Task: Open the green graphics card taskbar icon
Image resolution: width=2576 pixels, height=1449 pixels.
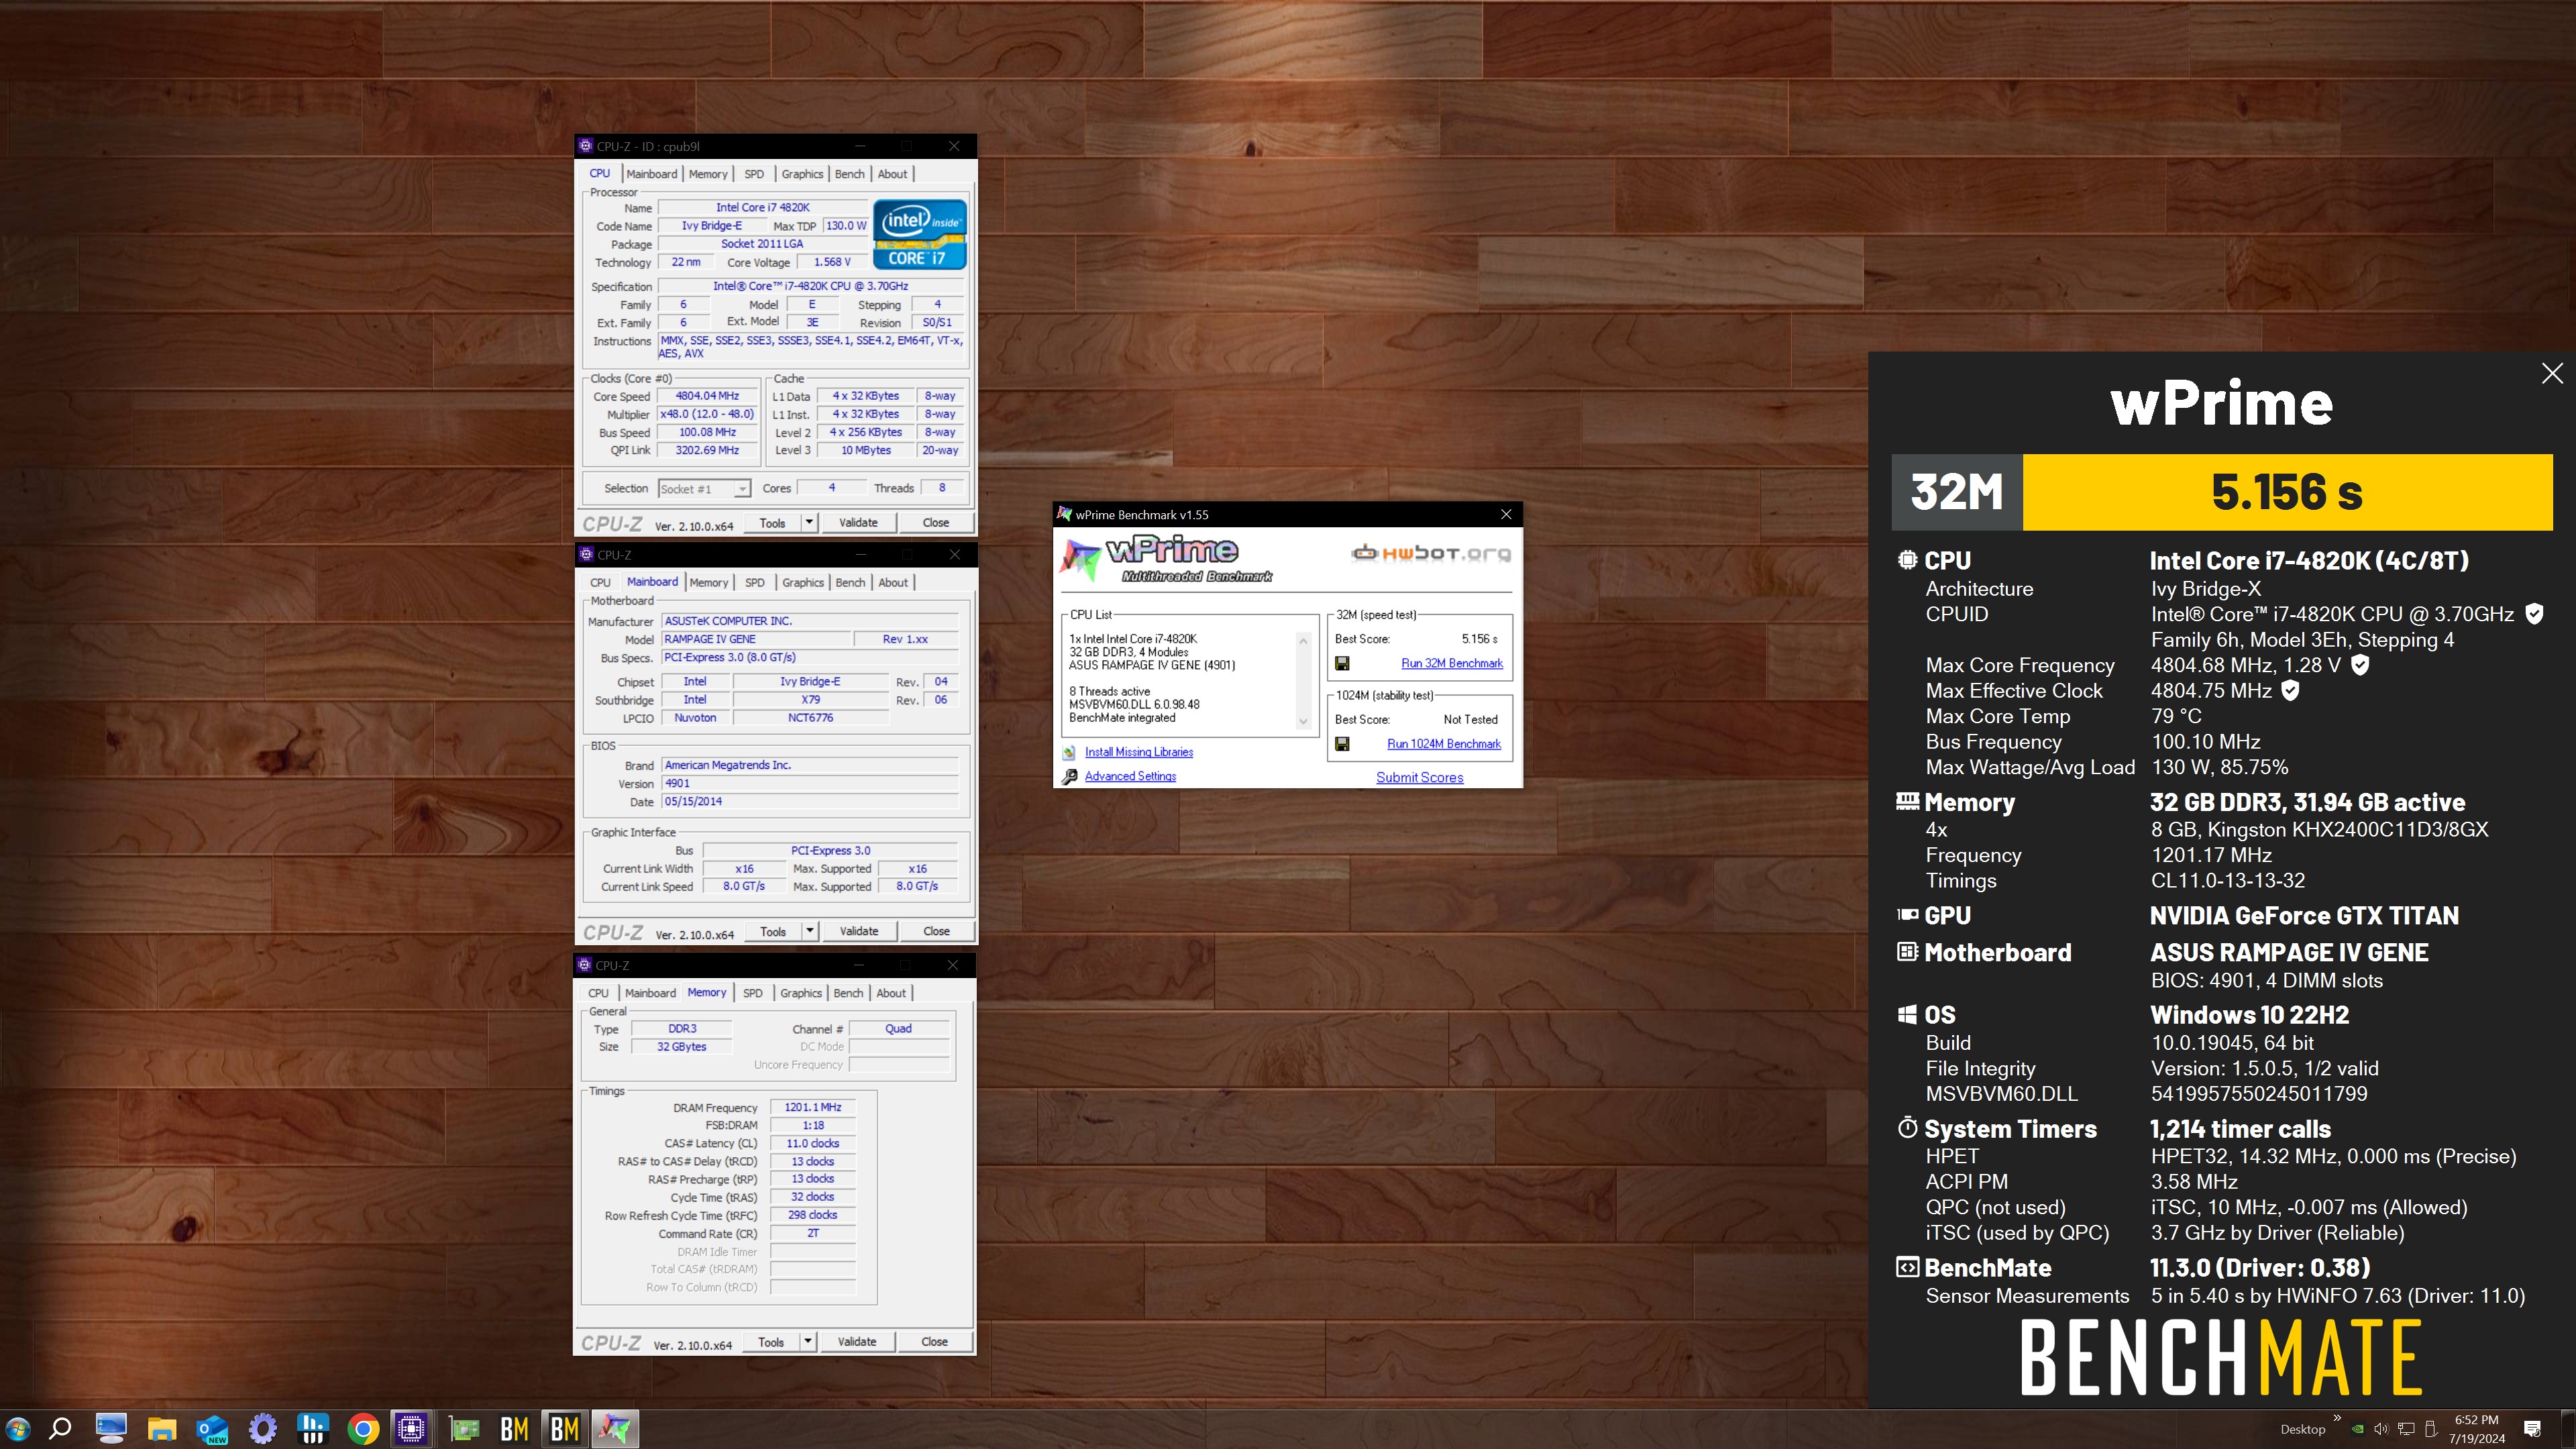Action: 464,1429
